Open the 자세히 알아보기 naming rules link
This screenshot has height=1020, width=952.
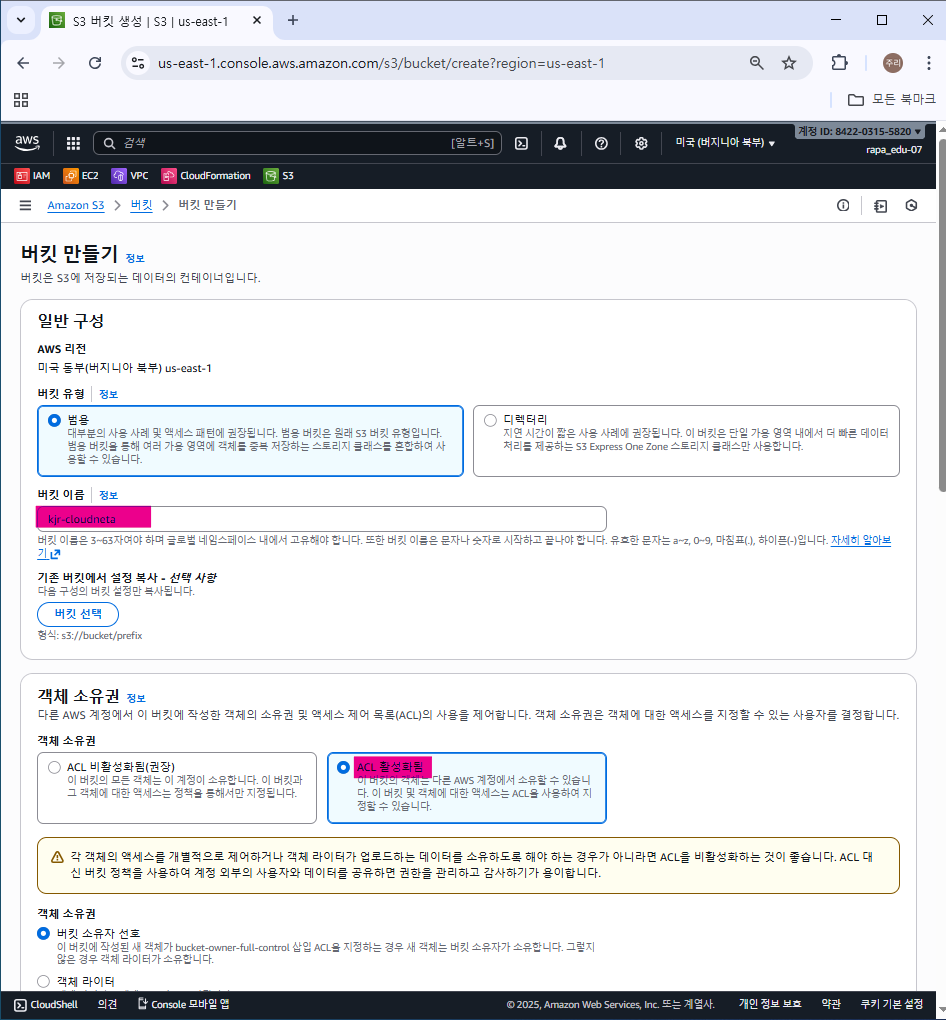coord(860,540)
